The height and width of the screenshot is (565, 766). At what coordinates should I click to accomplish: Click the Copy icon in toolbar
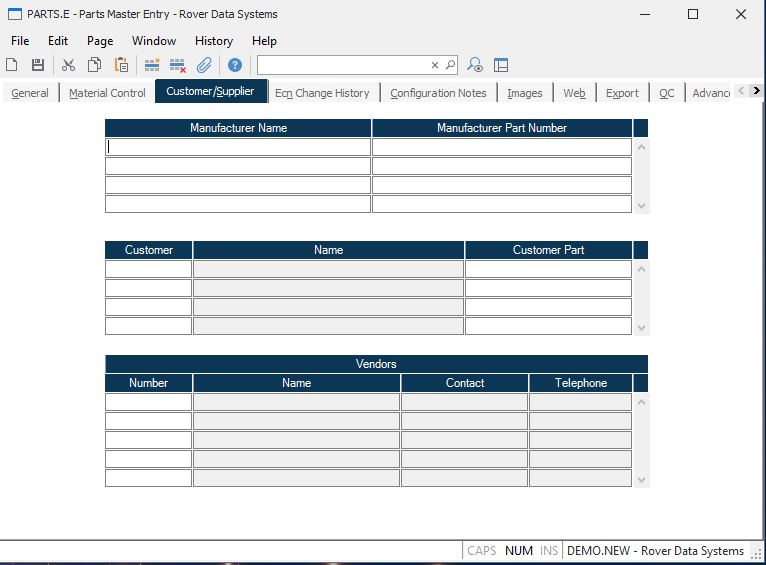pyautogui.click(x=94, y=65)
